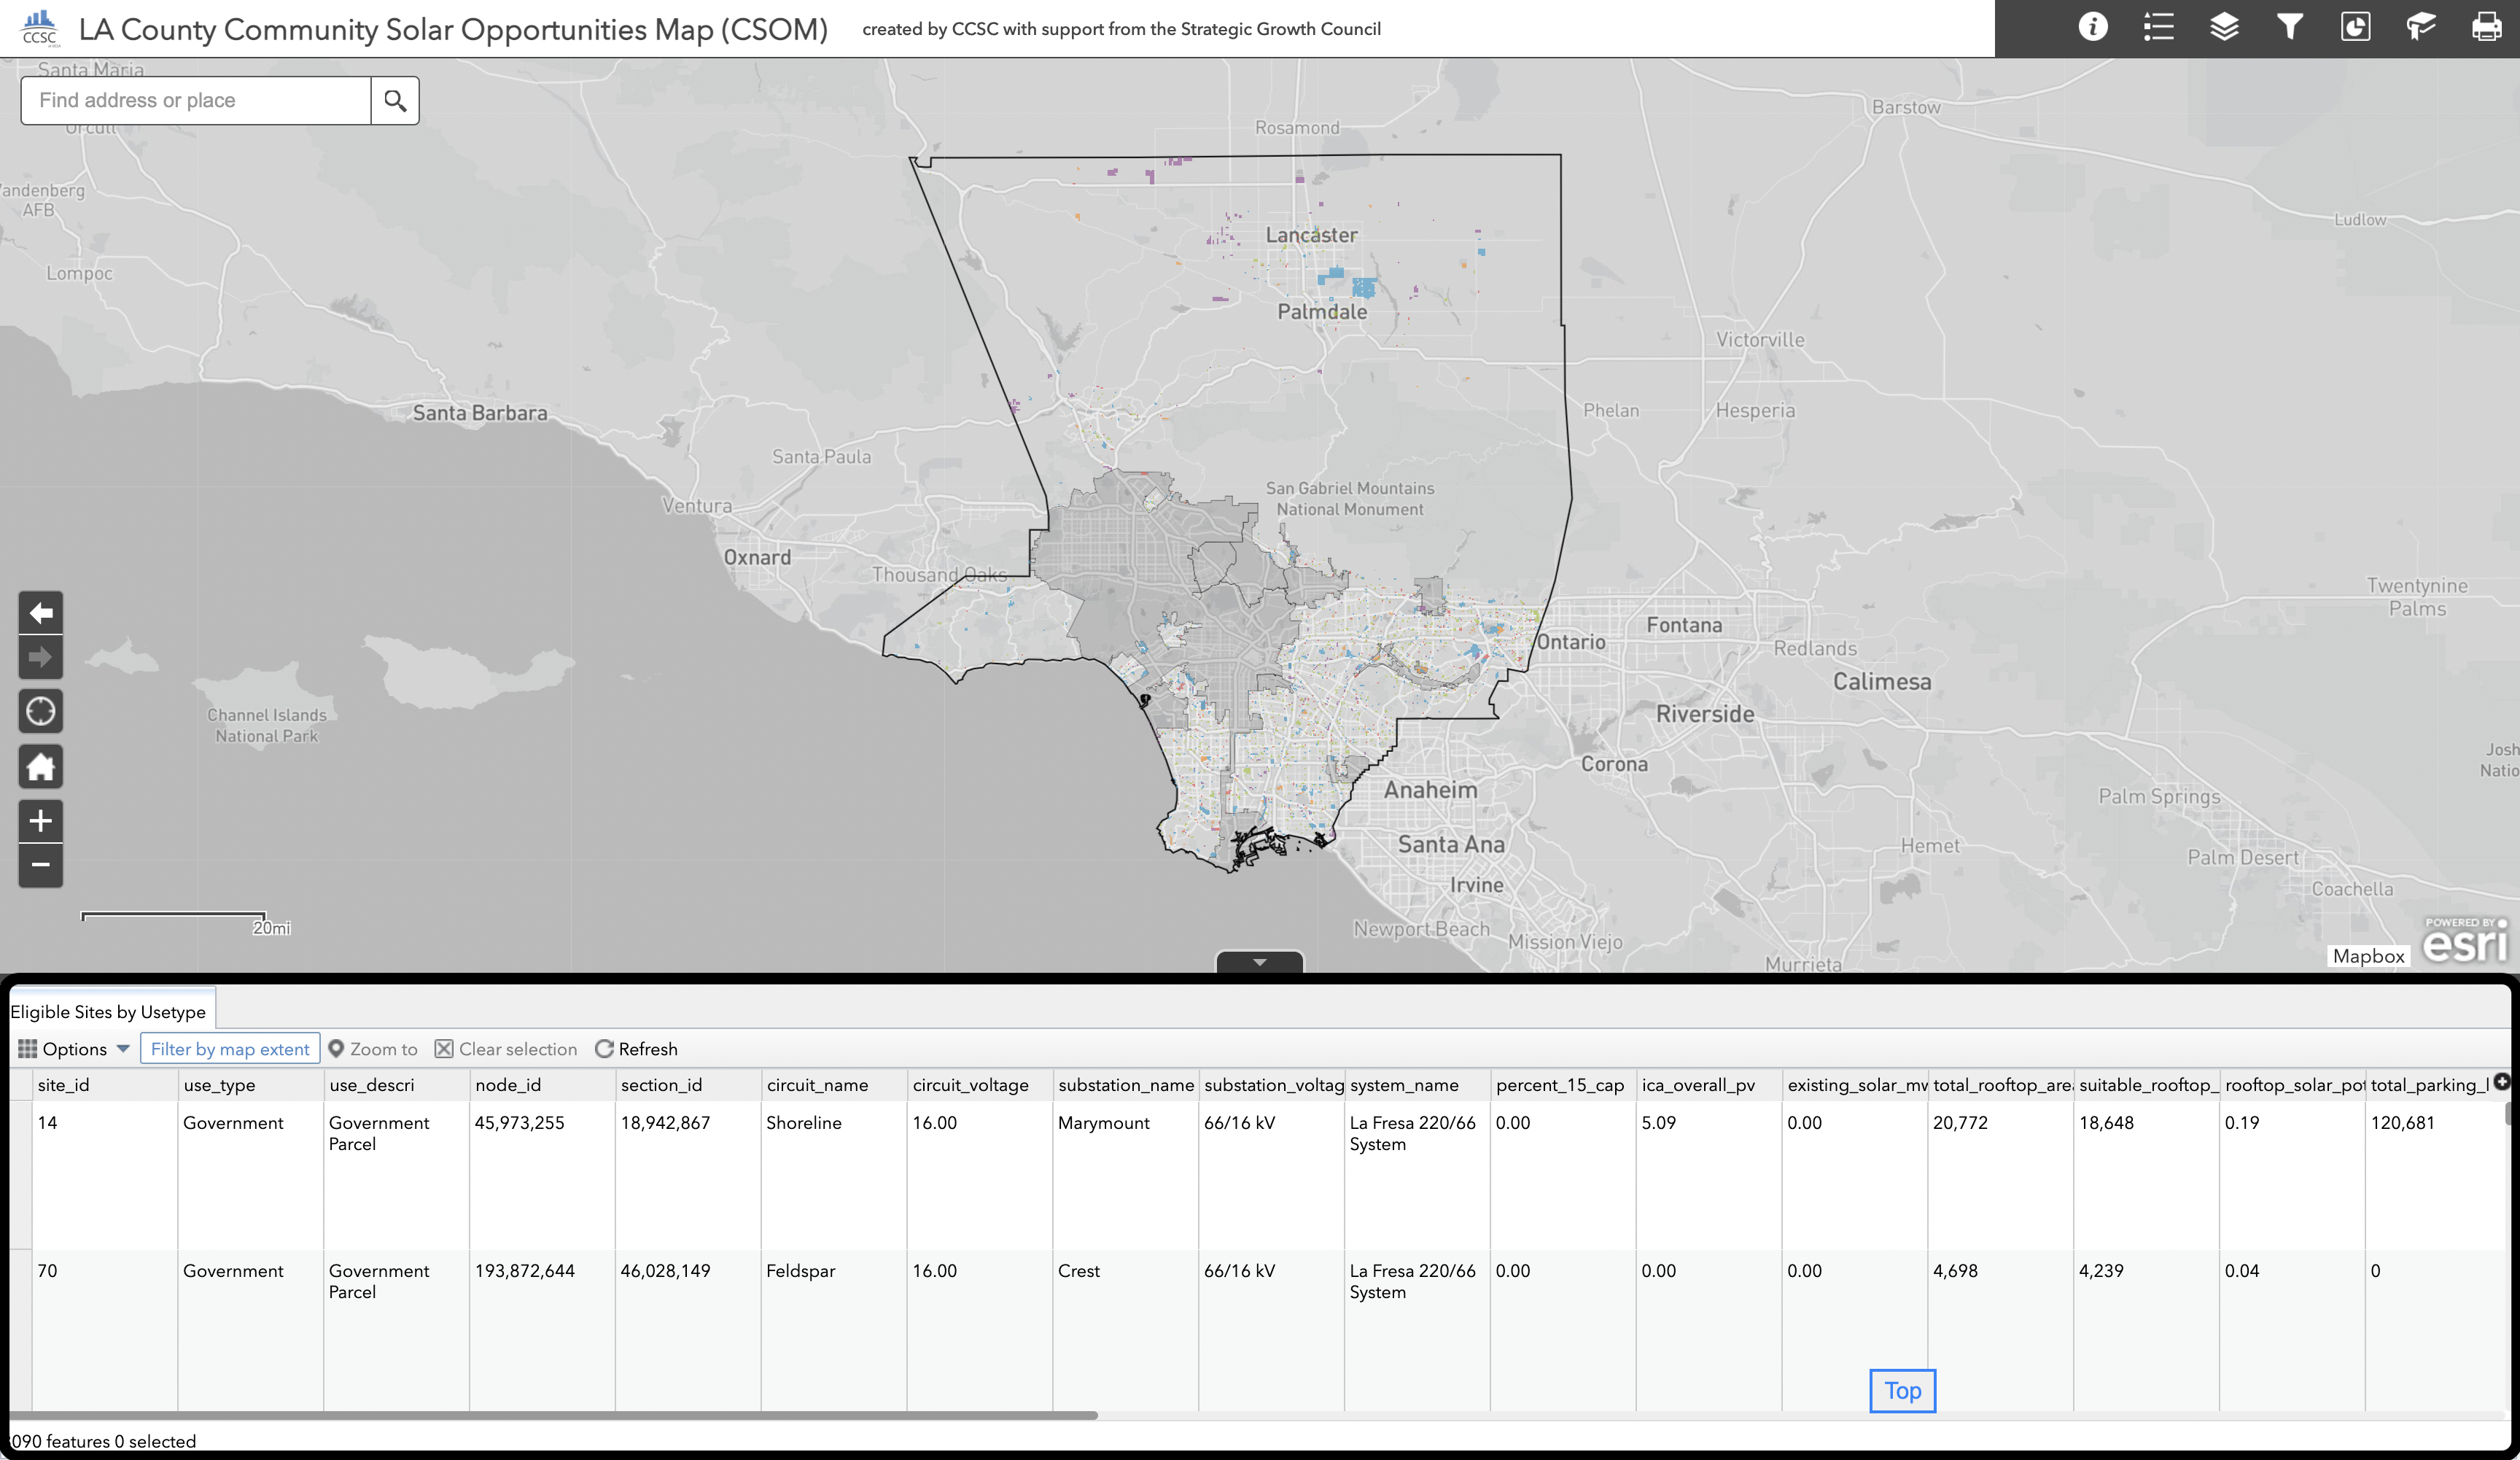Open the Print widget
Image resolution: width=2520 pixels, height=1460 pixels.
2486,27
